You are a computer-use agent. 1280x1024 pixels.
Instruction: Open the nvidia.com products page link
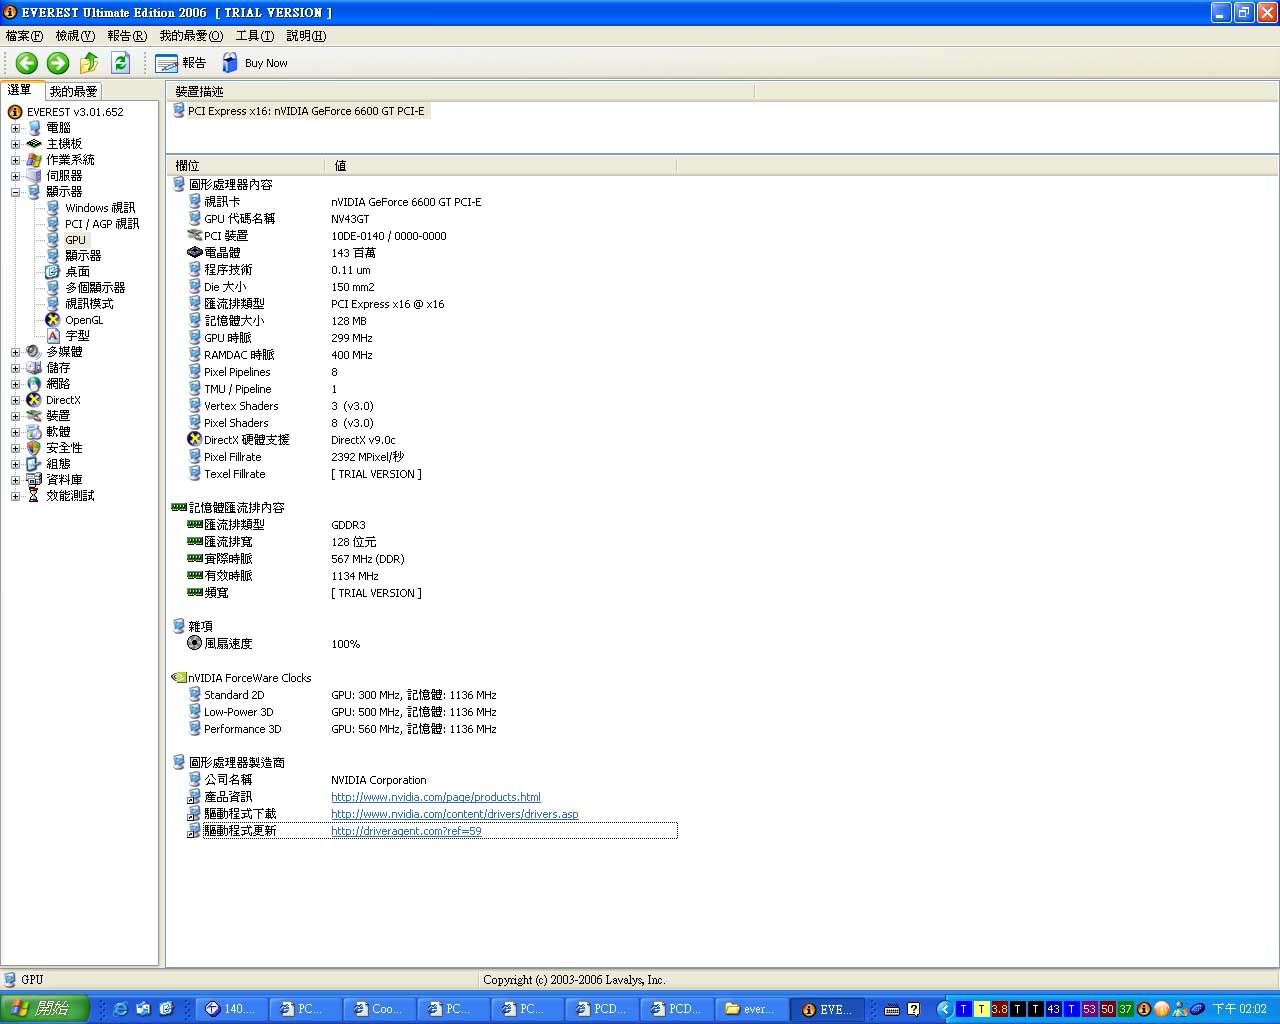coord(435,797)
